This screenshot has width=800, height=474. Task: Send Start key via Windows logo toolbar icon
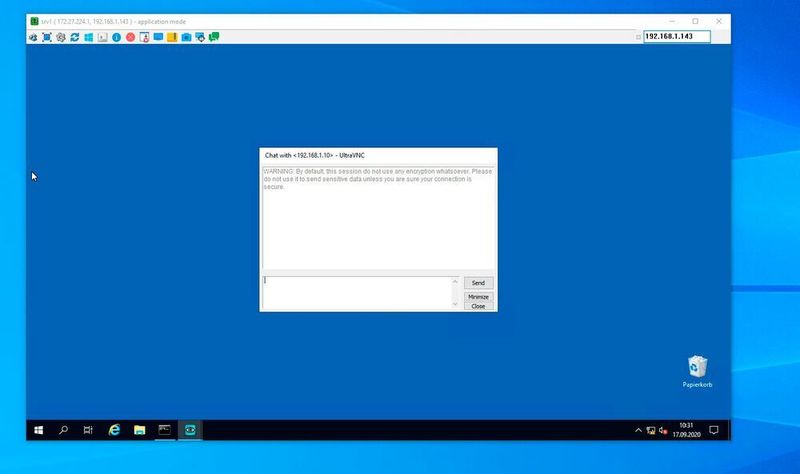point(89,37)
